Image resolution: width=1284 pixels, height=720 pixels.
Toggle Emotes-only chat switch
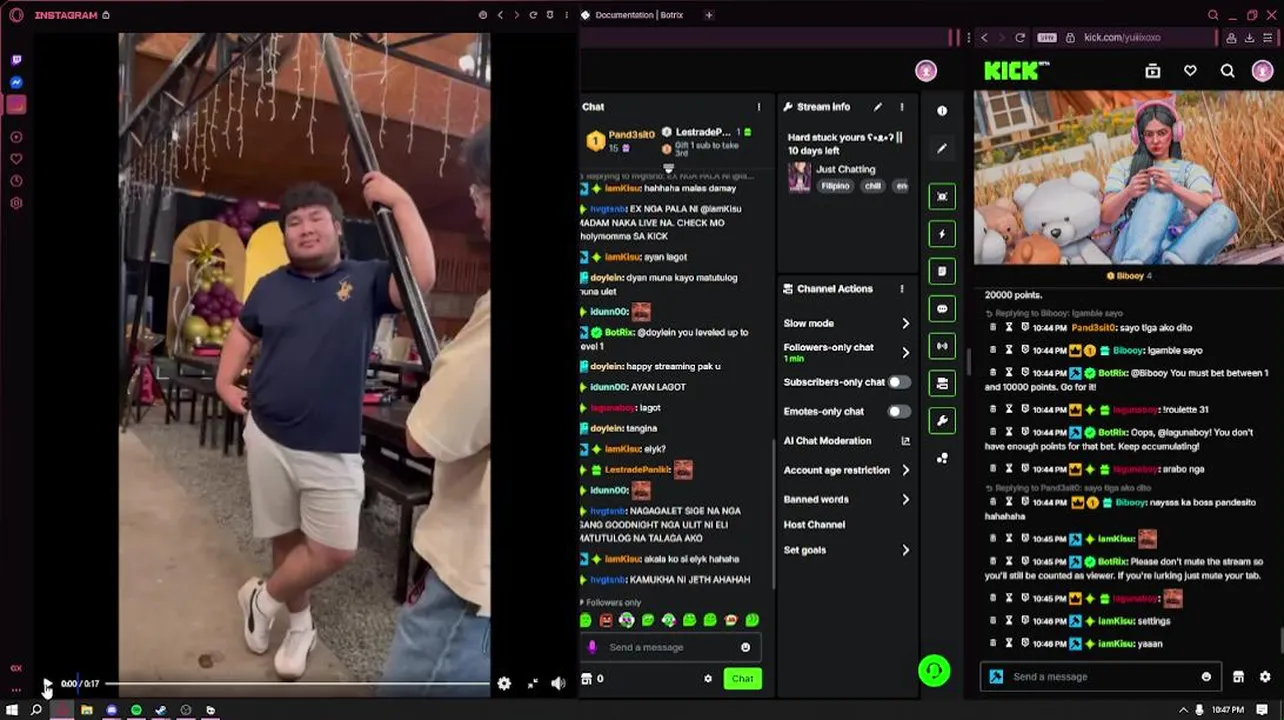pyautogui.click(x=899, y=411)
